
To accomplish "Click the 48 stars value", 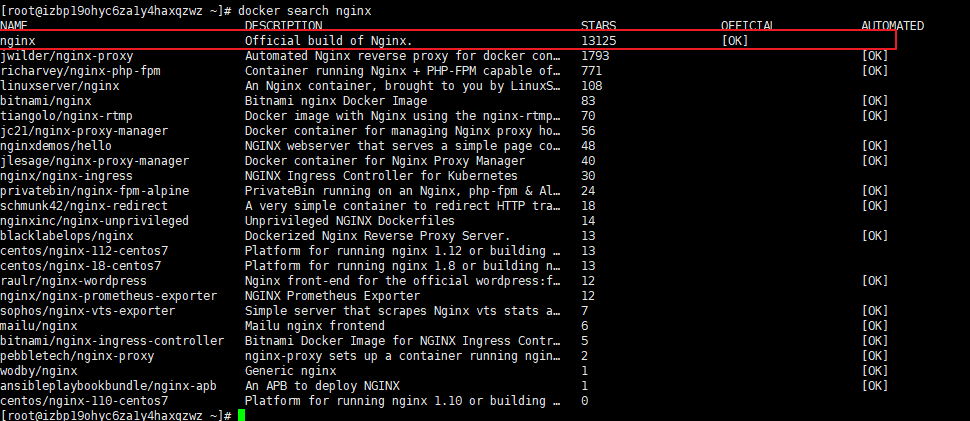I will click(588, 146).
